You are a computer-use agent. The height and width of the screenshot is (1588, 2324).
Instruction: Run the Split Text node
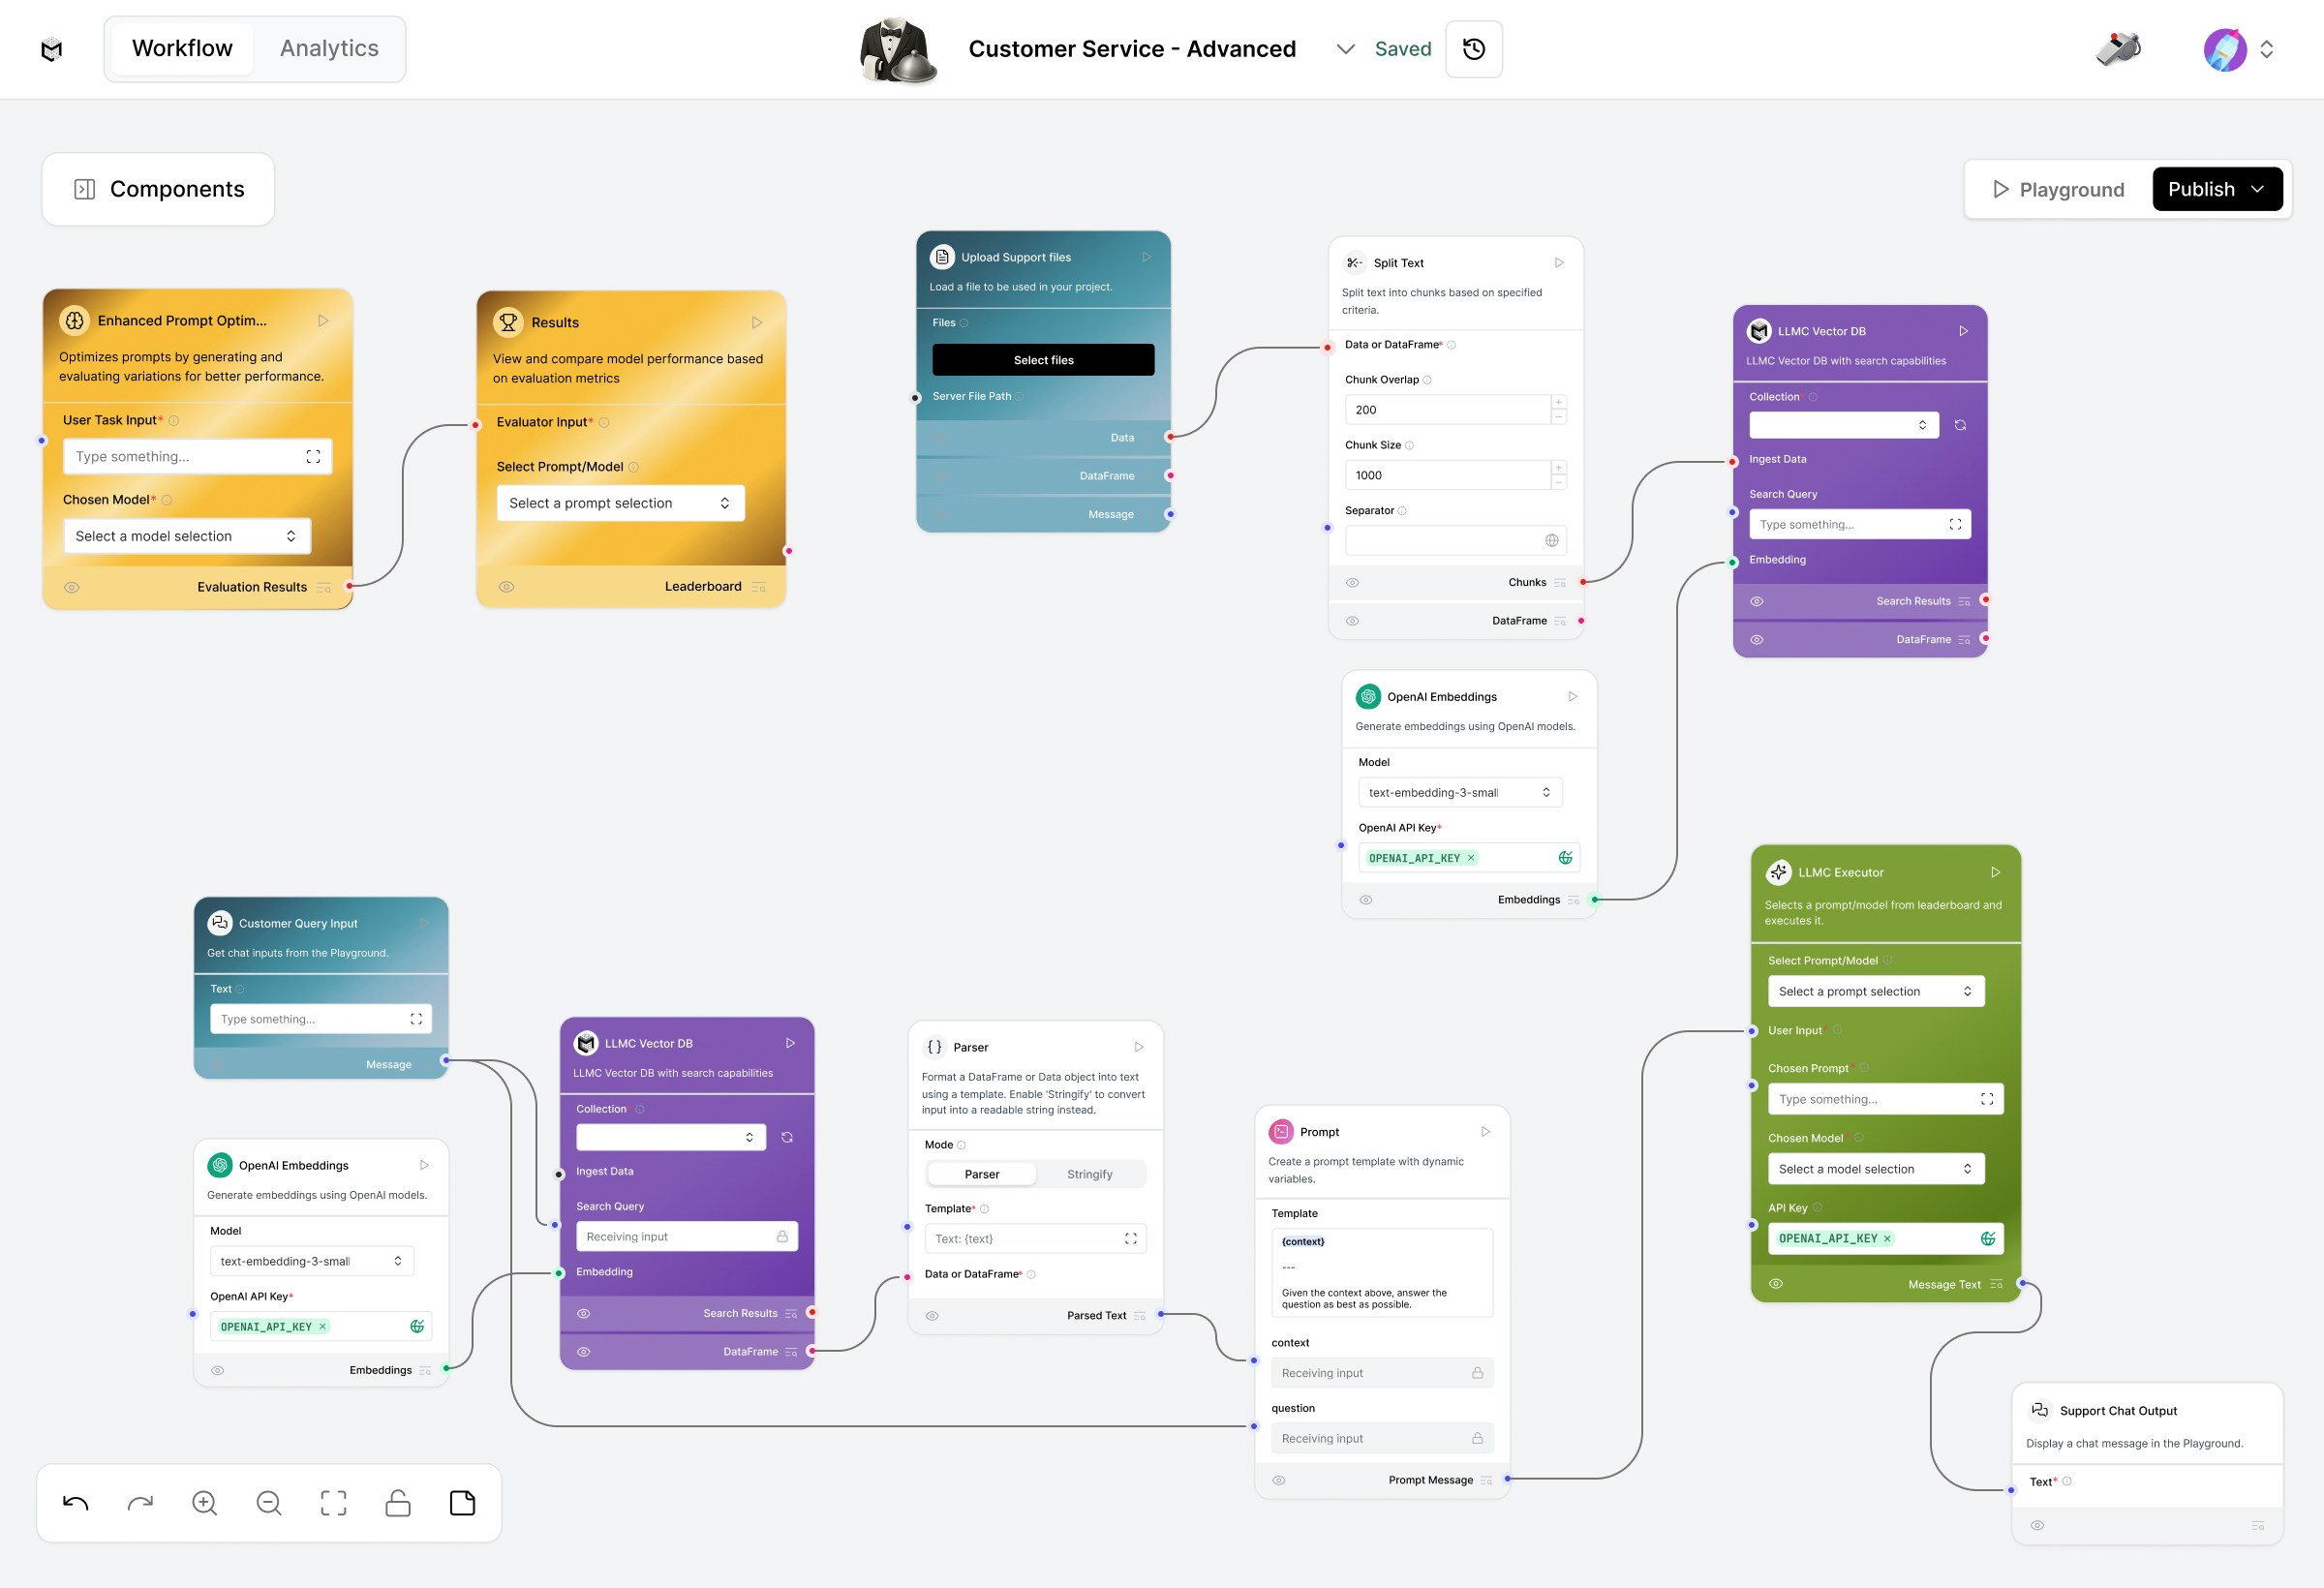pos(1558,263)
